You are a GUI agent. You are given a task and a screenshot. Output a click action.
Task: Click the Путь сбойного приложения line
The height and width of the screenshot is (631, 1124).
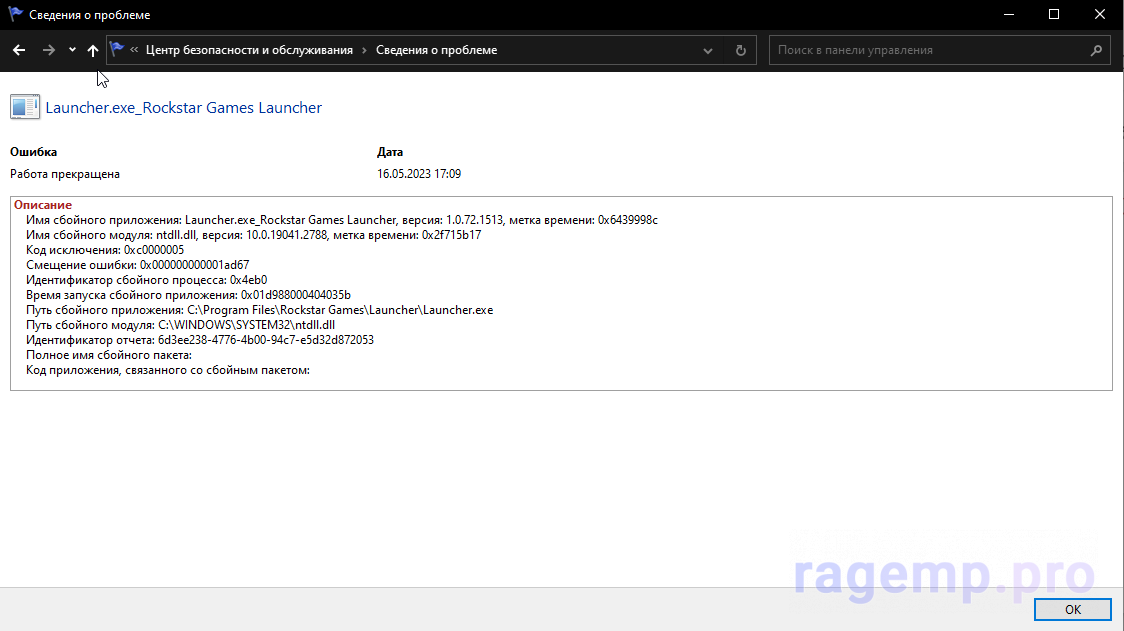tap(259, 310)
